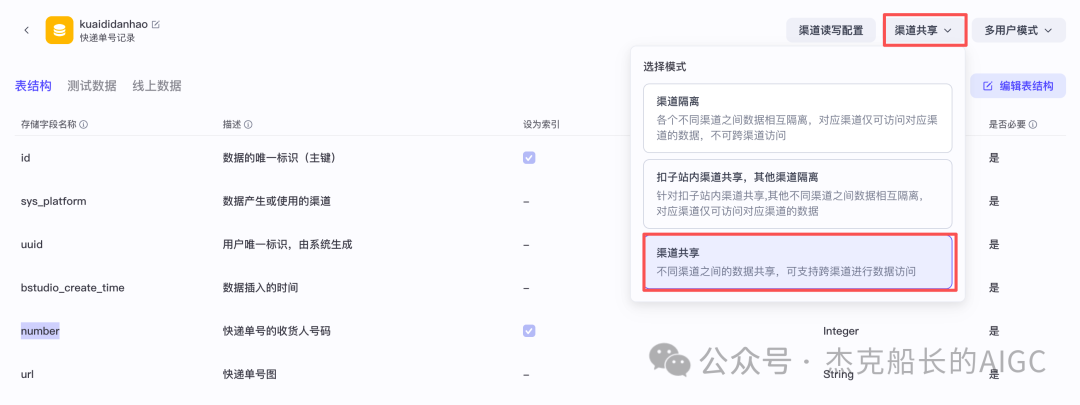Image resolution: width=1080 pixels, height=405 pixels.
Task: Click info icon beside 是否必要
Action: [1034, 125]
